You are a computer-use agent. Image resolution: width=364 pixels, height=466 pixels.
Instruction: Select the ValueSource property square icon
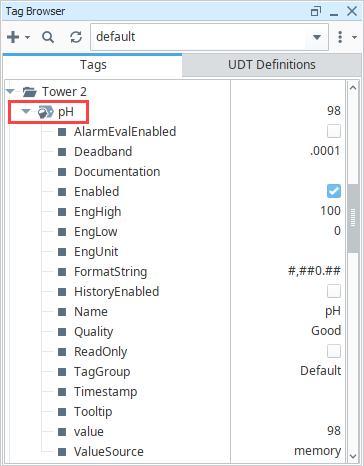click(x=62, y=452)
